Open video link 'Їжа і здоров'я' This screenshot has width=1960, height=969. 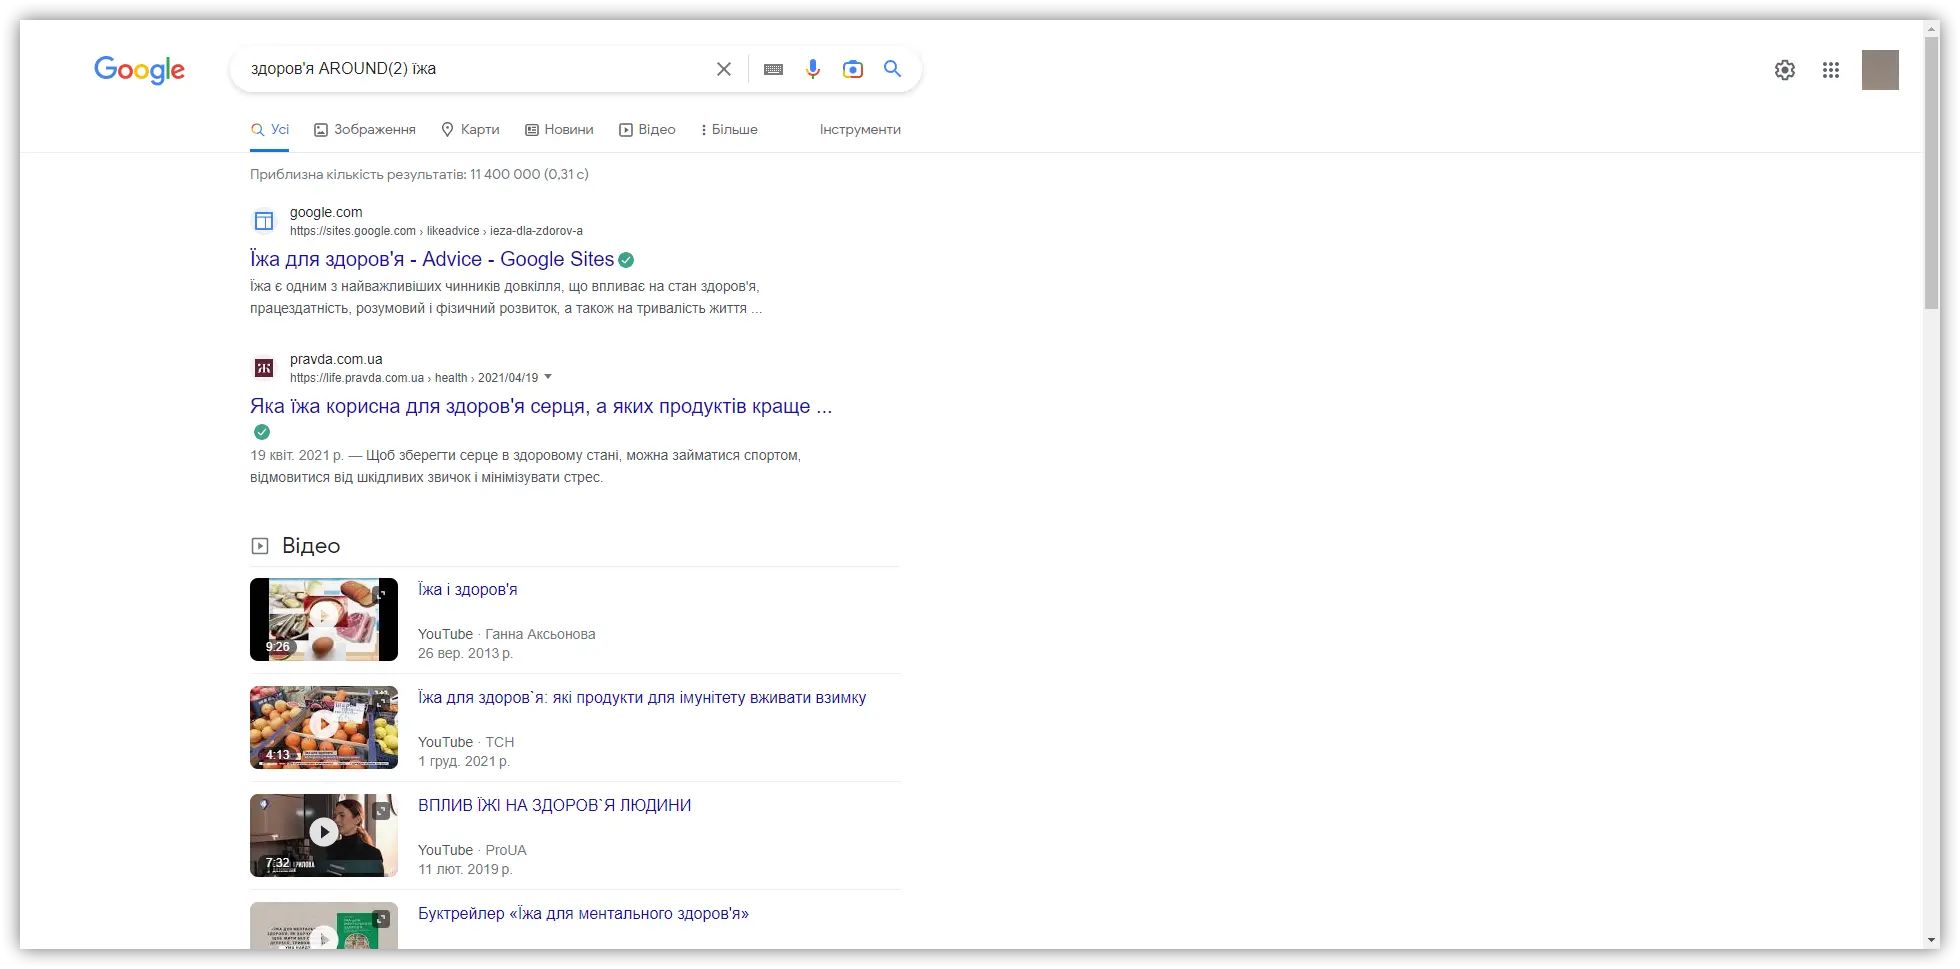[468, 590]
